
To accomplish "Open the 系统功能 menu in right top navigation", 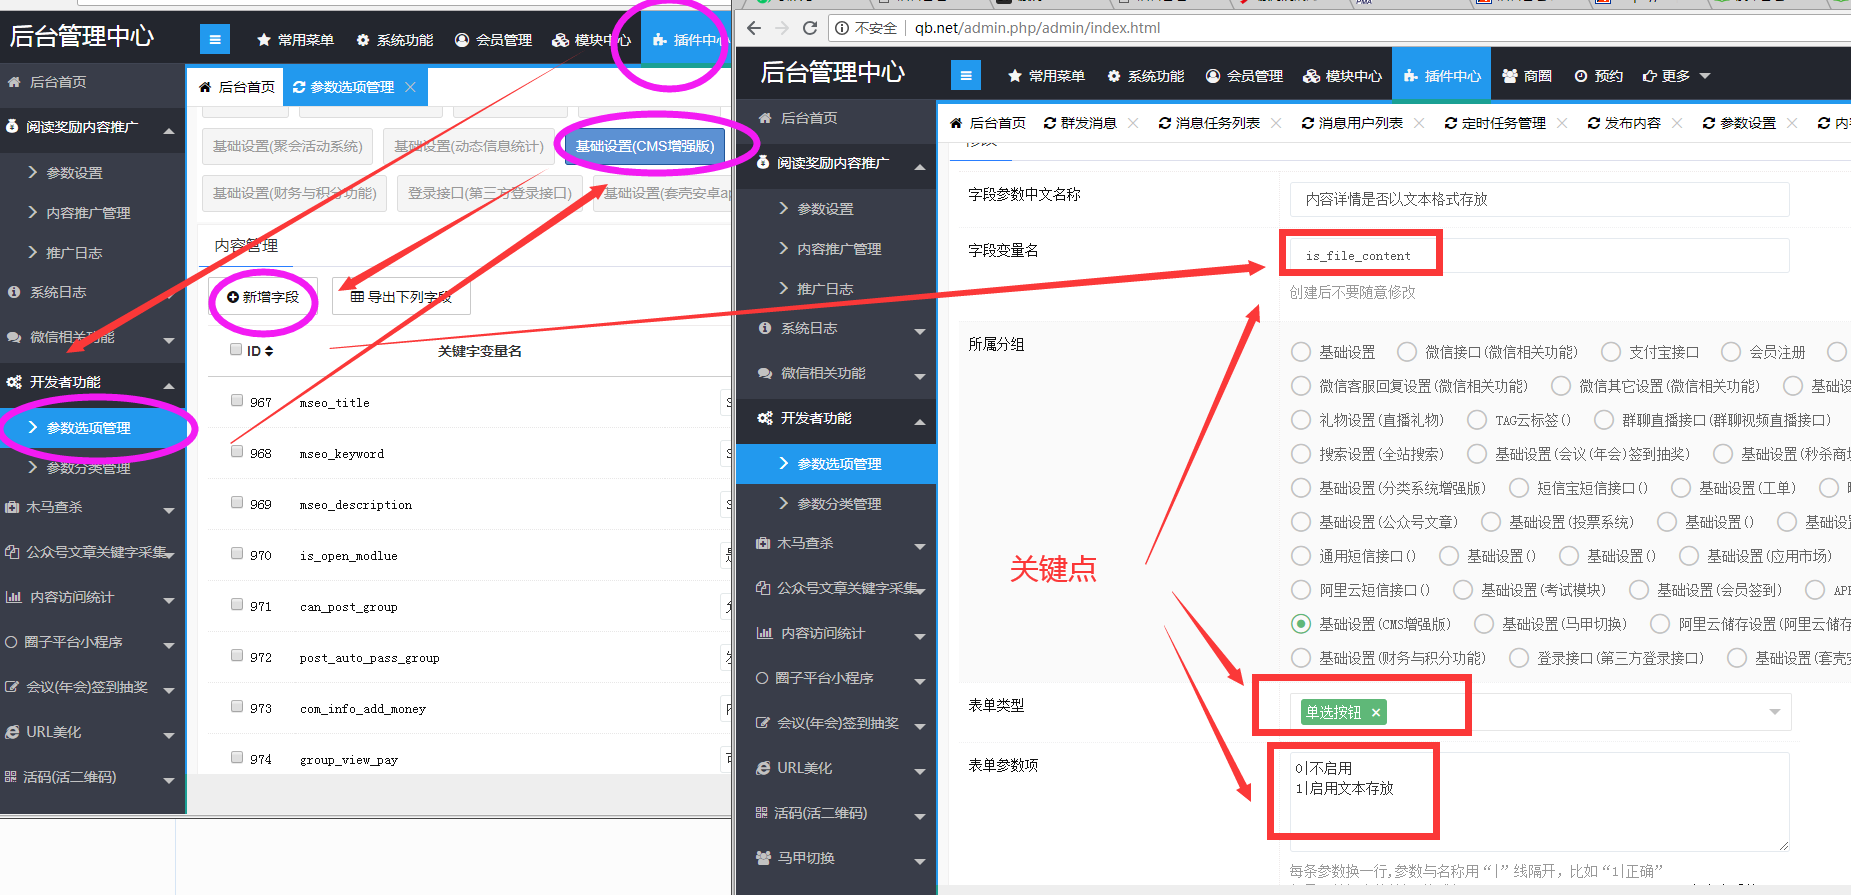I will (1146, 76).
